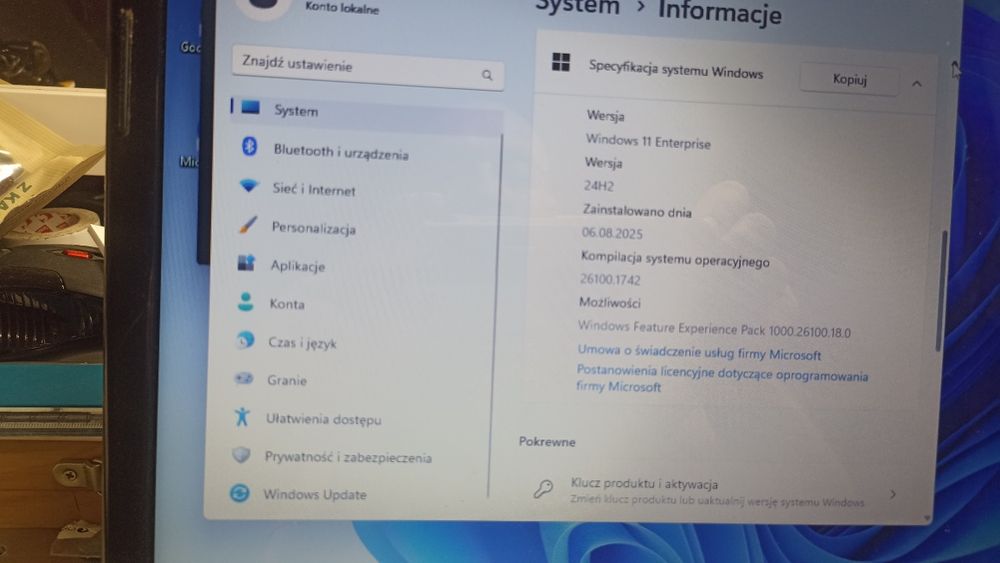Click the scroll-down arrow at the bottom of the scrollbar

[927, 518]
